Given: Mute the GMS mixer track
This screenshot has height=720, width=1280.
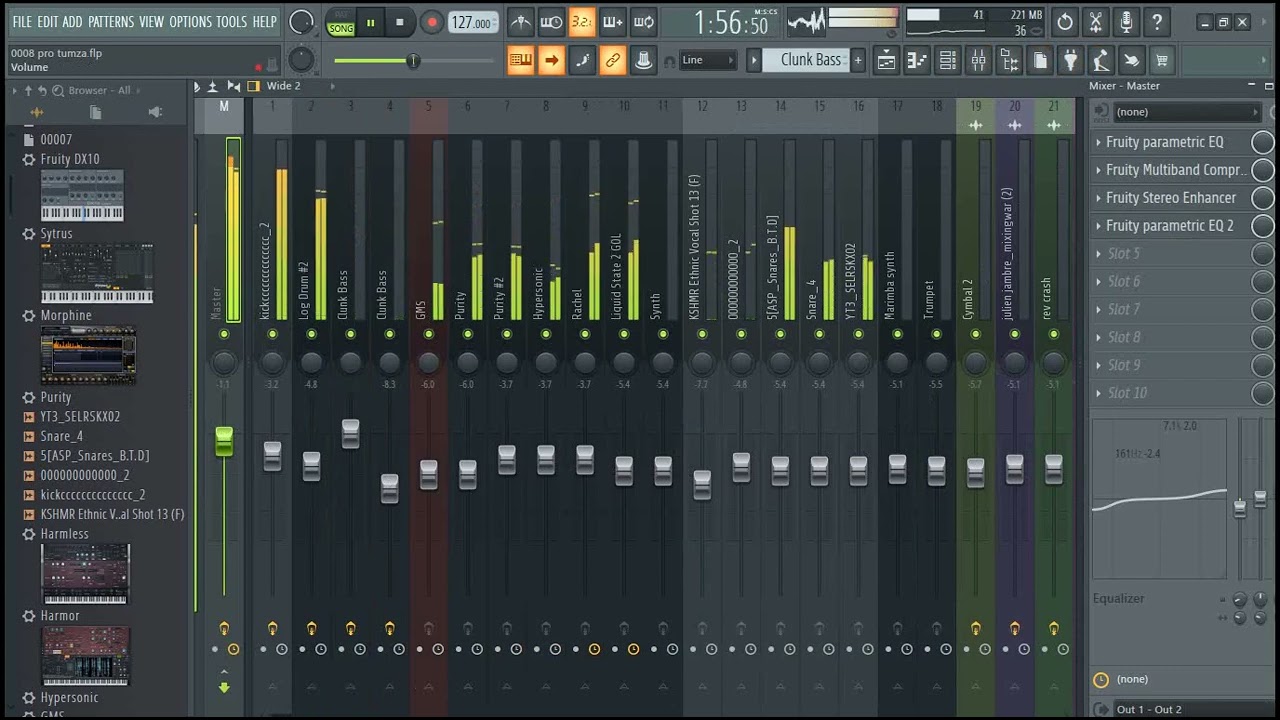Looking at the screenshot, I should [428, 334].
